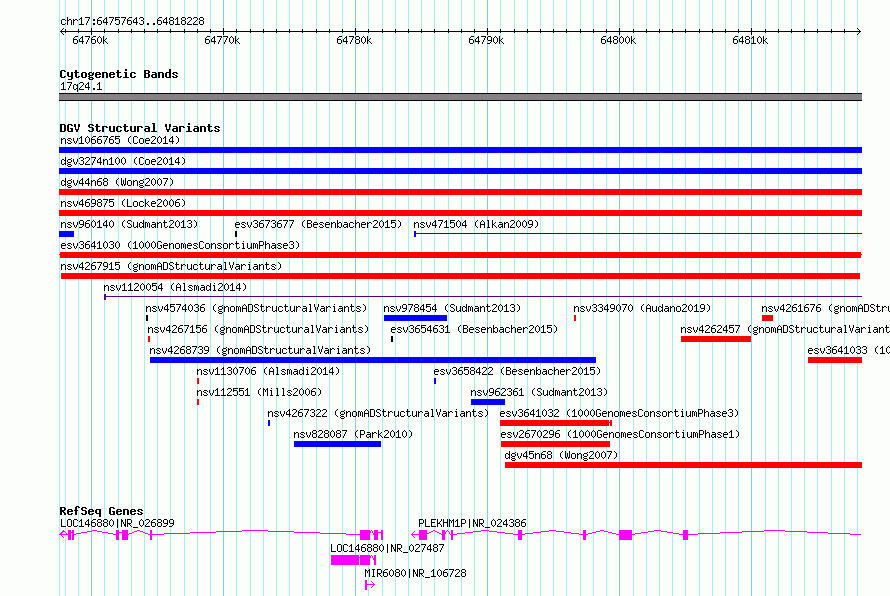This screenshot has height=596, width=890.
Task: Open esv3673677 (Besenbacher2015) variant label
Action: pos(318,224)
